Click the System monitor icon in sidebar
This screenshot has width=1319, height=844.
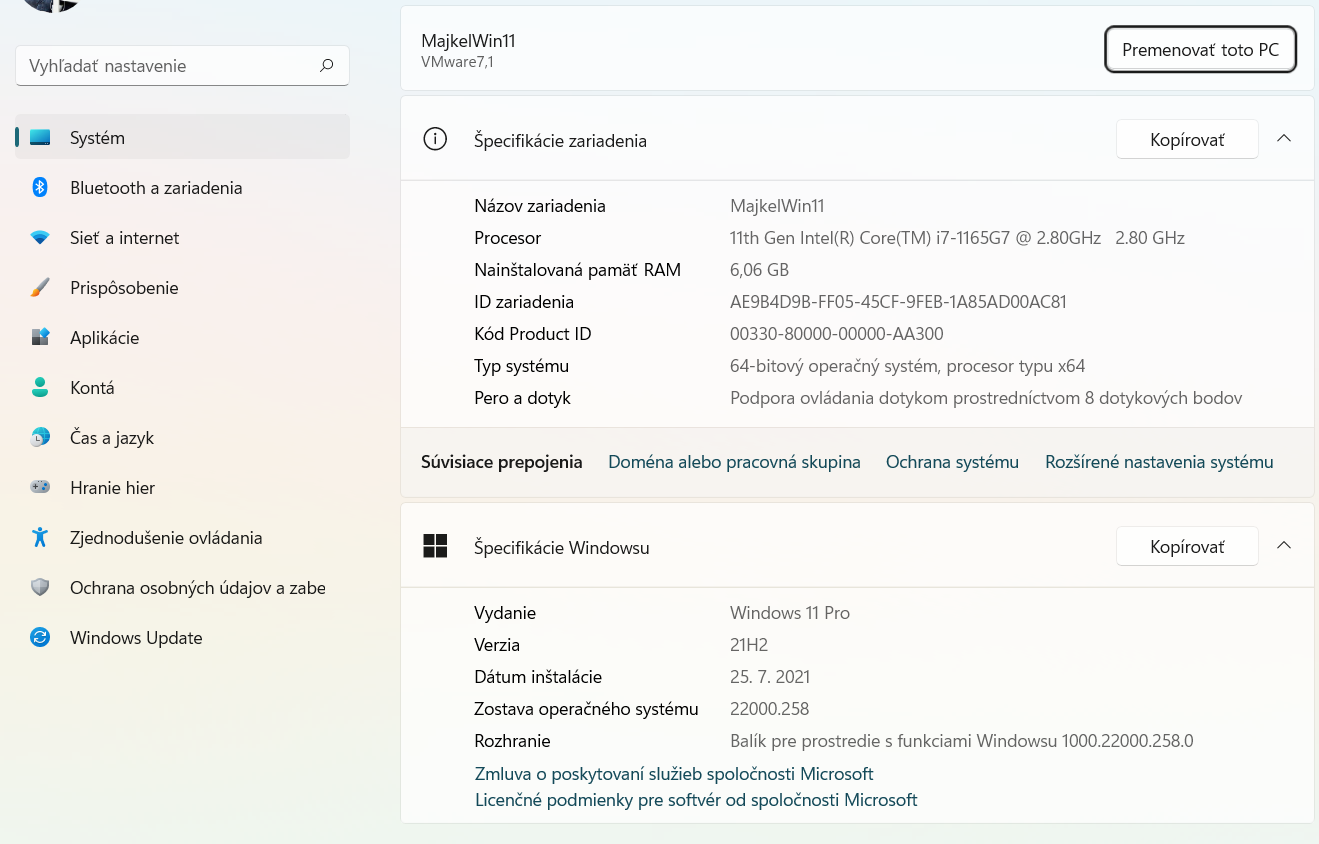pos(40,138)
